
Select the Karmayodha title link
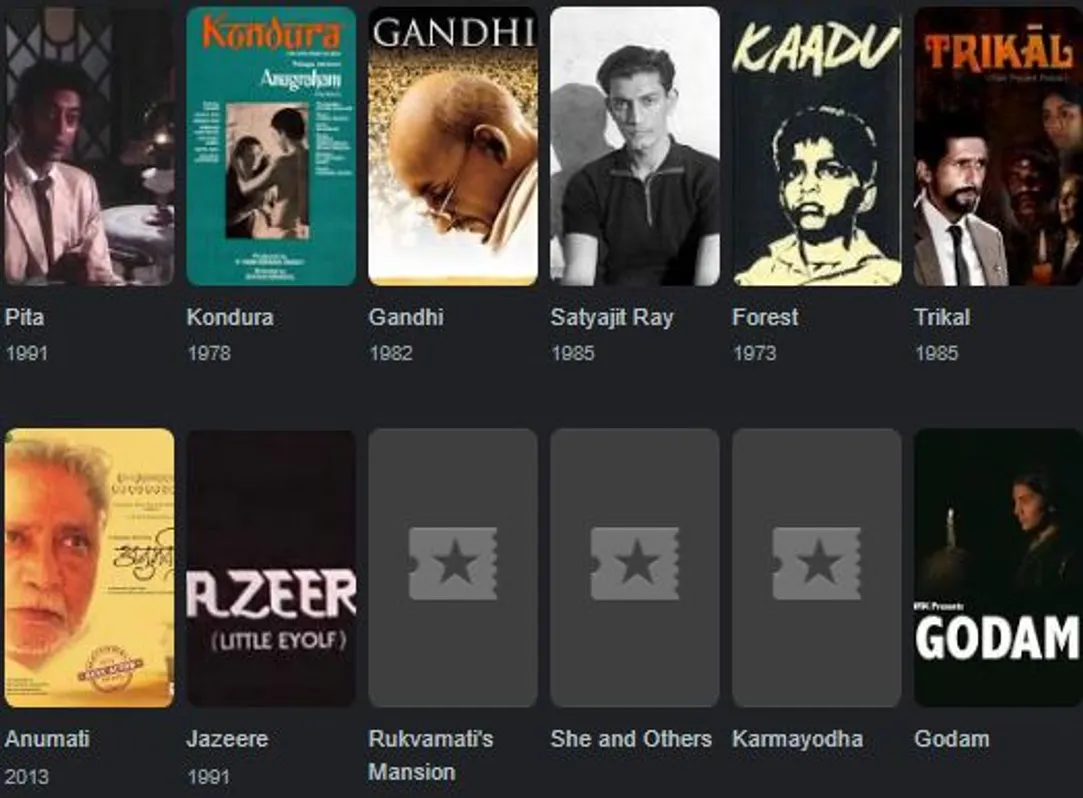(798, 739)
